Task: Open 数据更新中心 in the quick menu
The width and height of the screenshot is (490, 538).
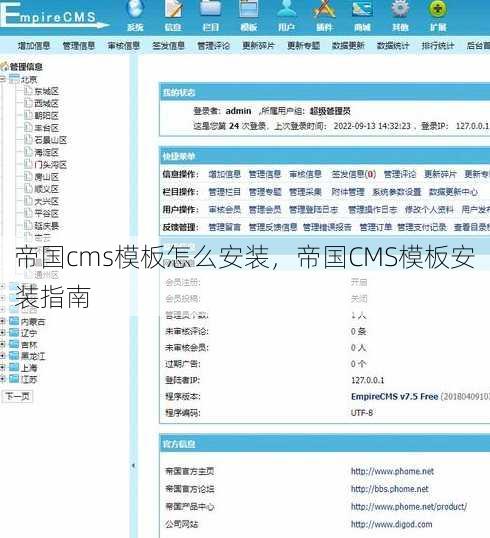Action: tap(453, 192)
